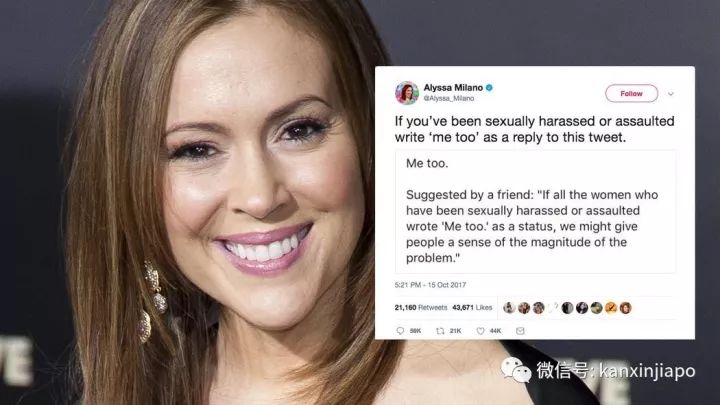The height and width of the screenshot is (405, 720).
Task: Click the WeChat logo in the watermark
Action: click(516, 370)
